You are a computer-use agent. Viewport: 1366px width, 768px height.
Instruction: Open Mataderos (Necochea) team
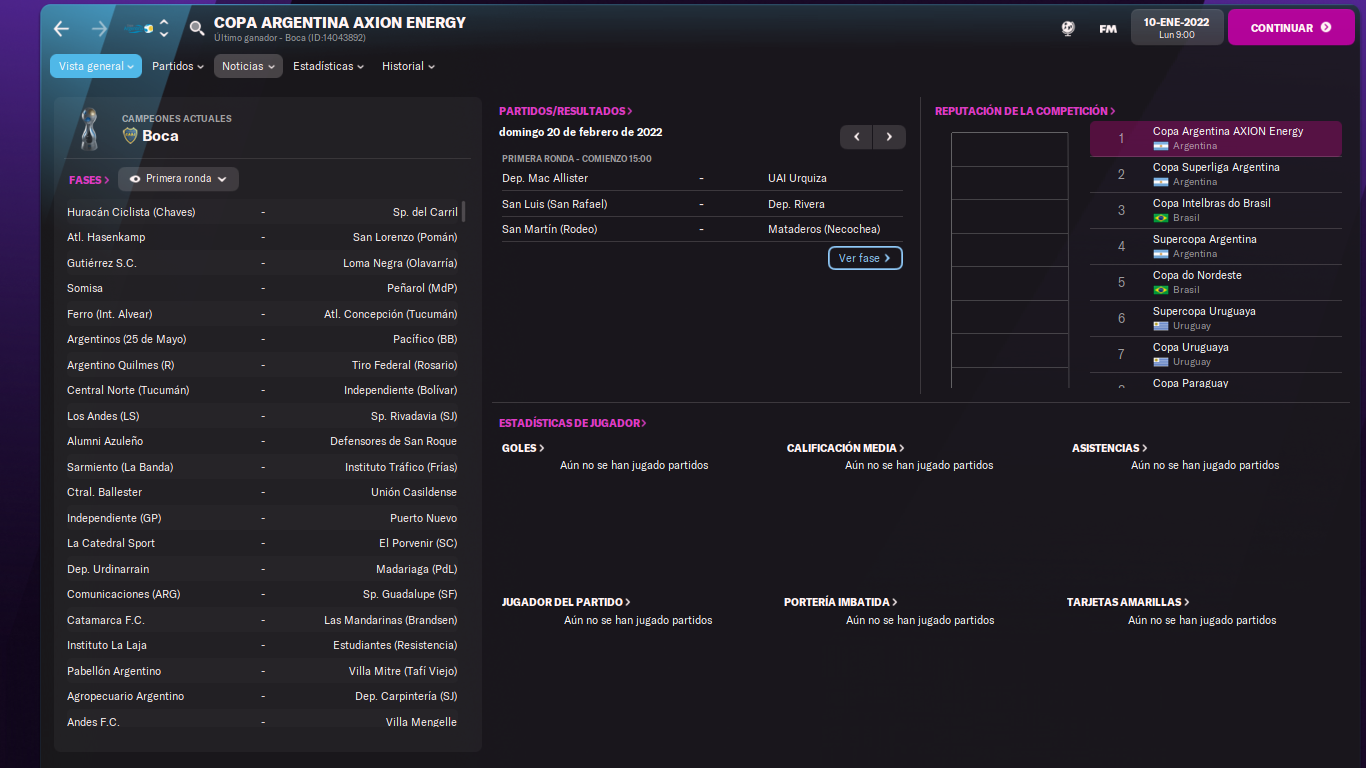[x=824, y=229]
